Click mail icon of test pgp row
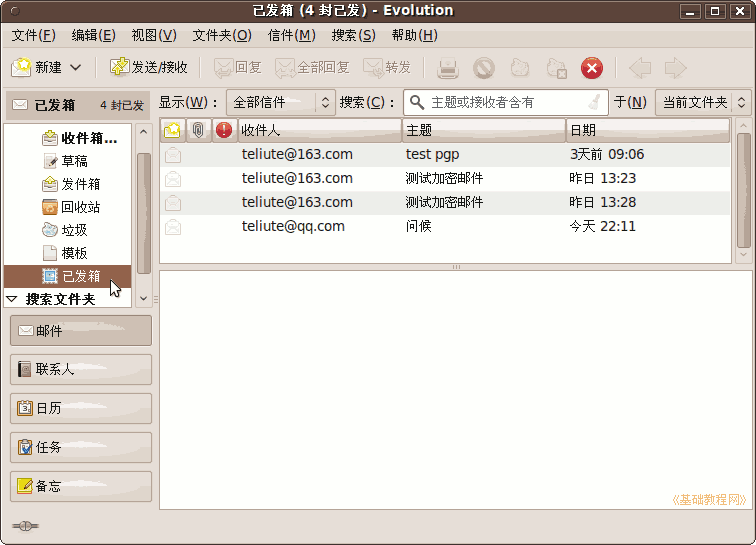Viewport: 756px width, 545px height. [173, 155]
